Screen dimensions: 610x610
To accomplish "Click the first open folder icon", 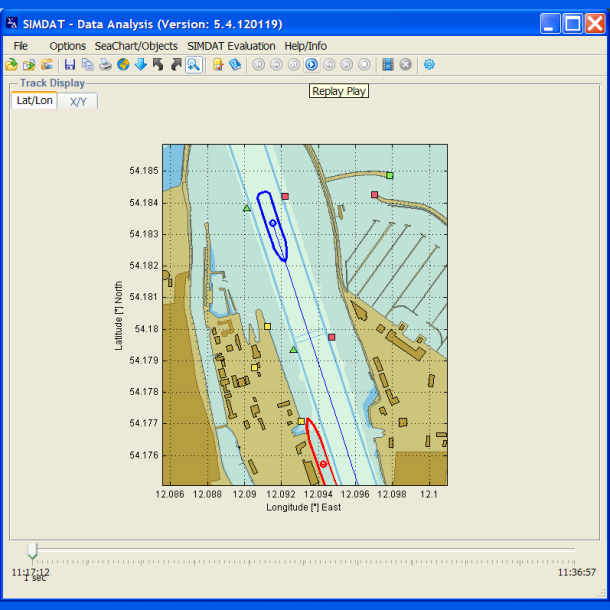I will (x=11, y=65).
